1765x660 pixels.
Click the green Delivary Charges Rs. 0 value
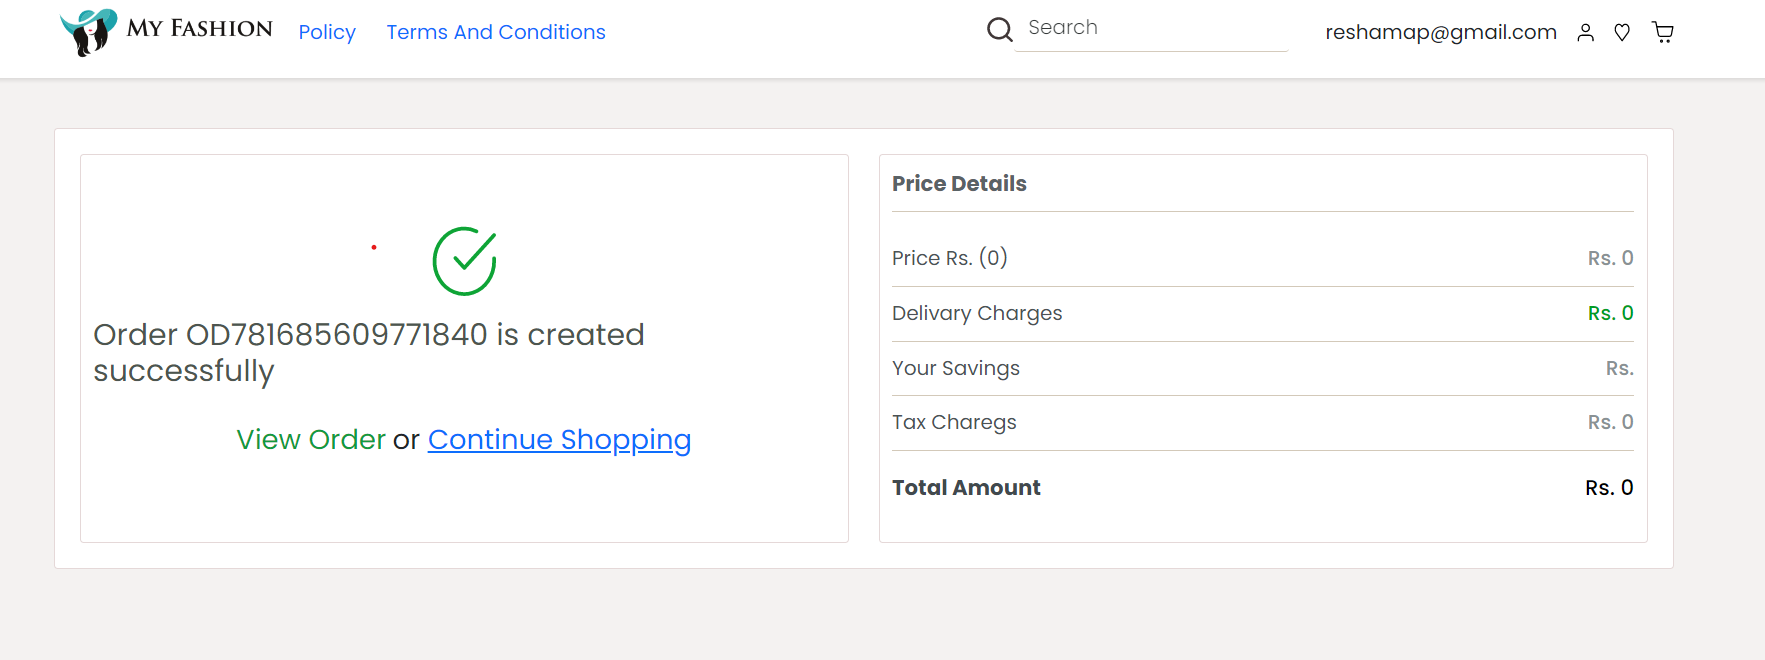[1610, 313]
